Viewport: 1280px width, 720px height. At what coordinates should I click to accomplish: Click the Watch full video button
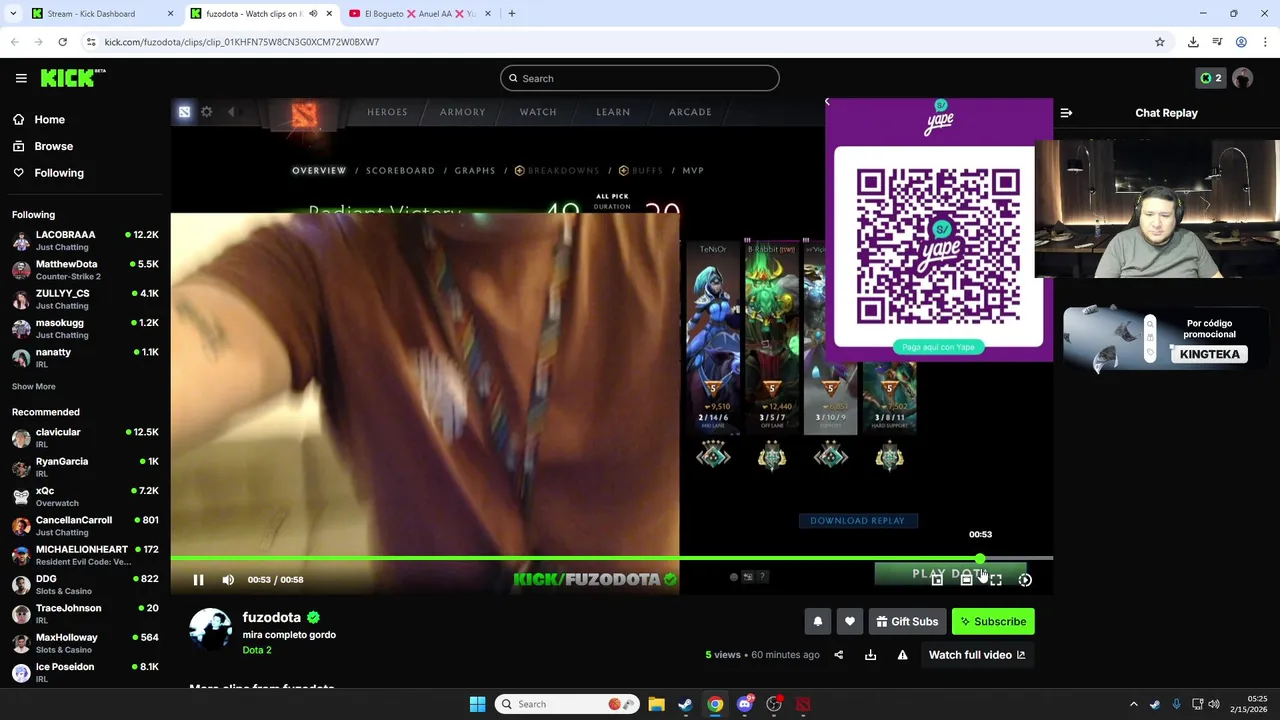pyautogui.click(x=977, y=655)
